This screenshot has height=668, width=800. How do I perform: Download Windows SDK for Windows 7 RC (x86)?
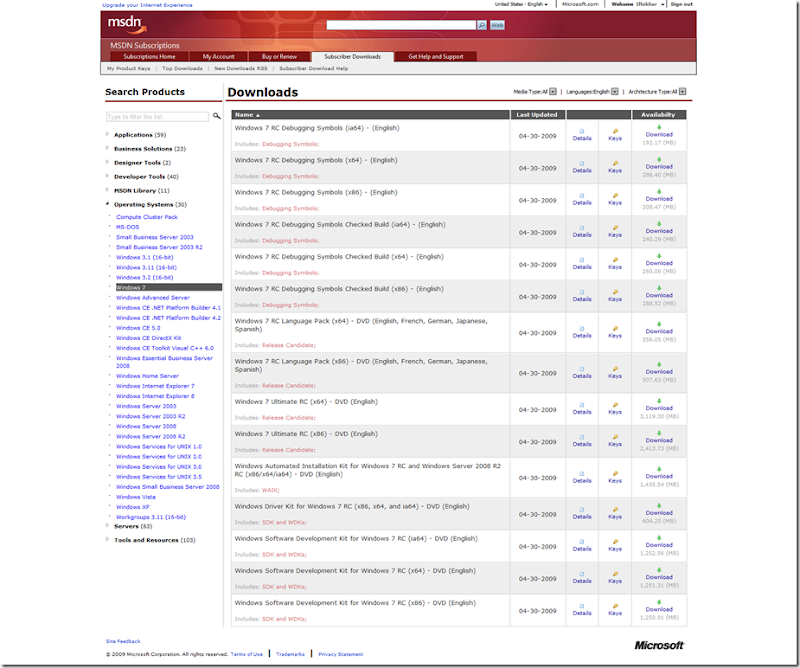tap(659, 606)
